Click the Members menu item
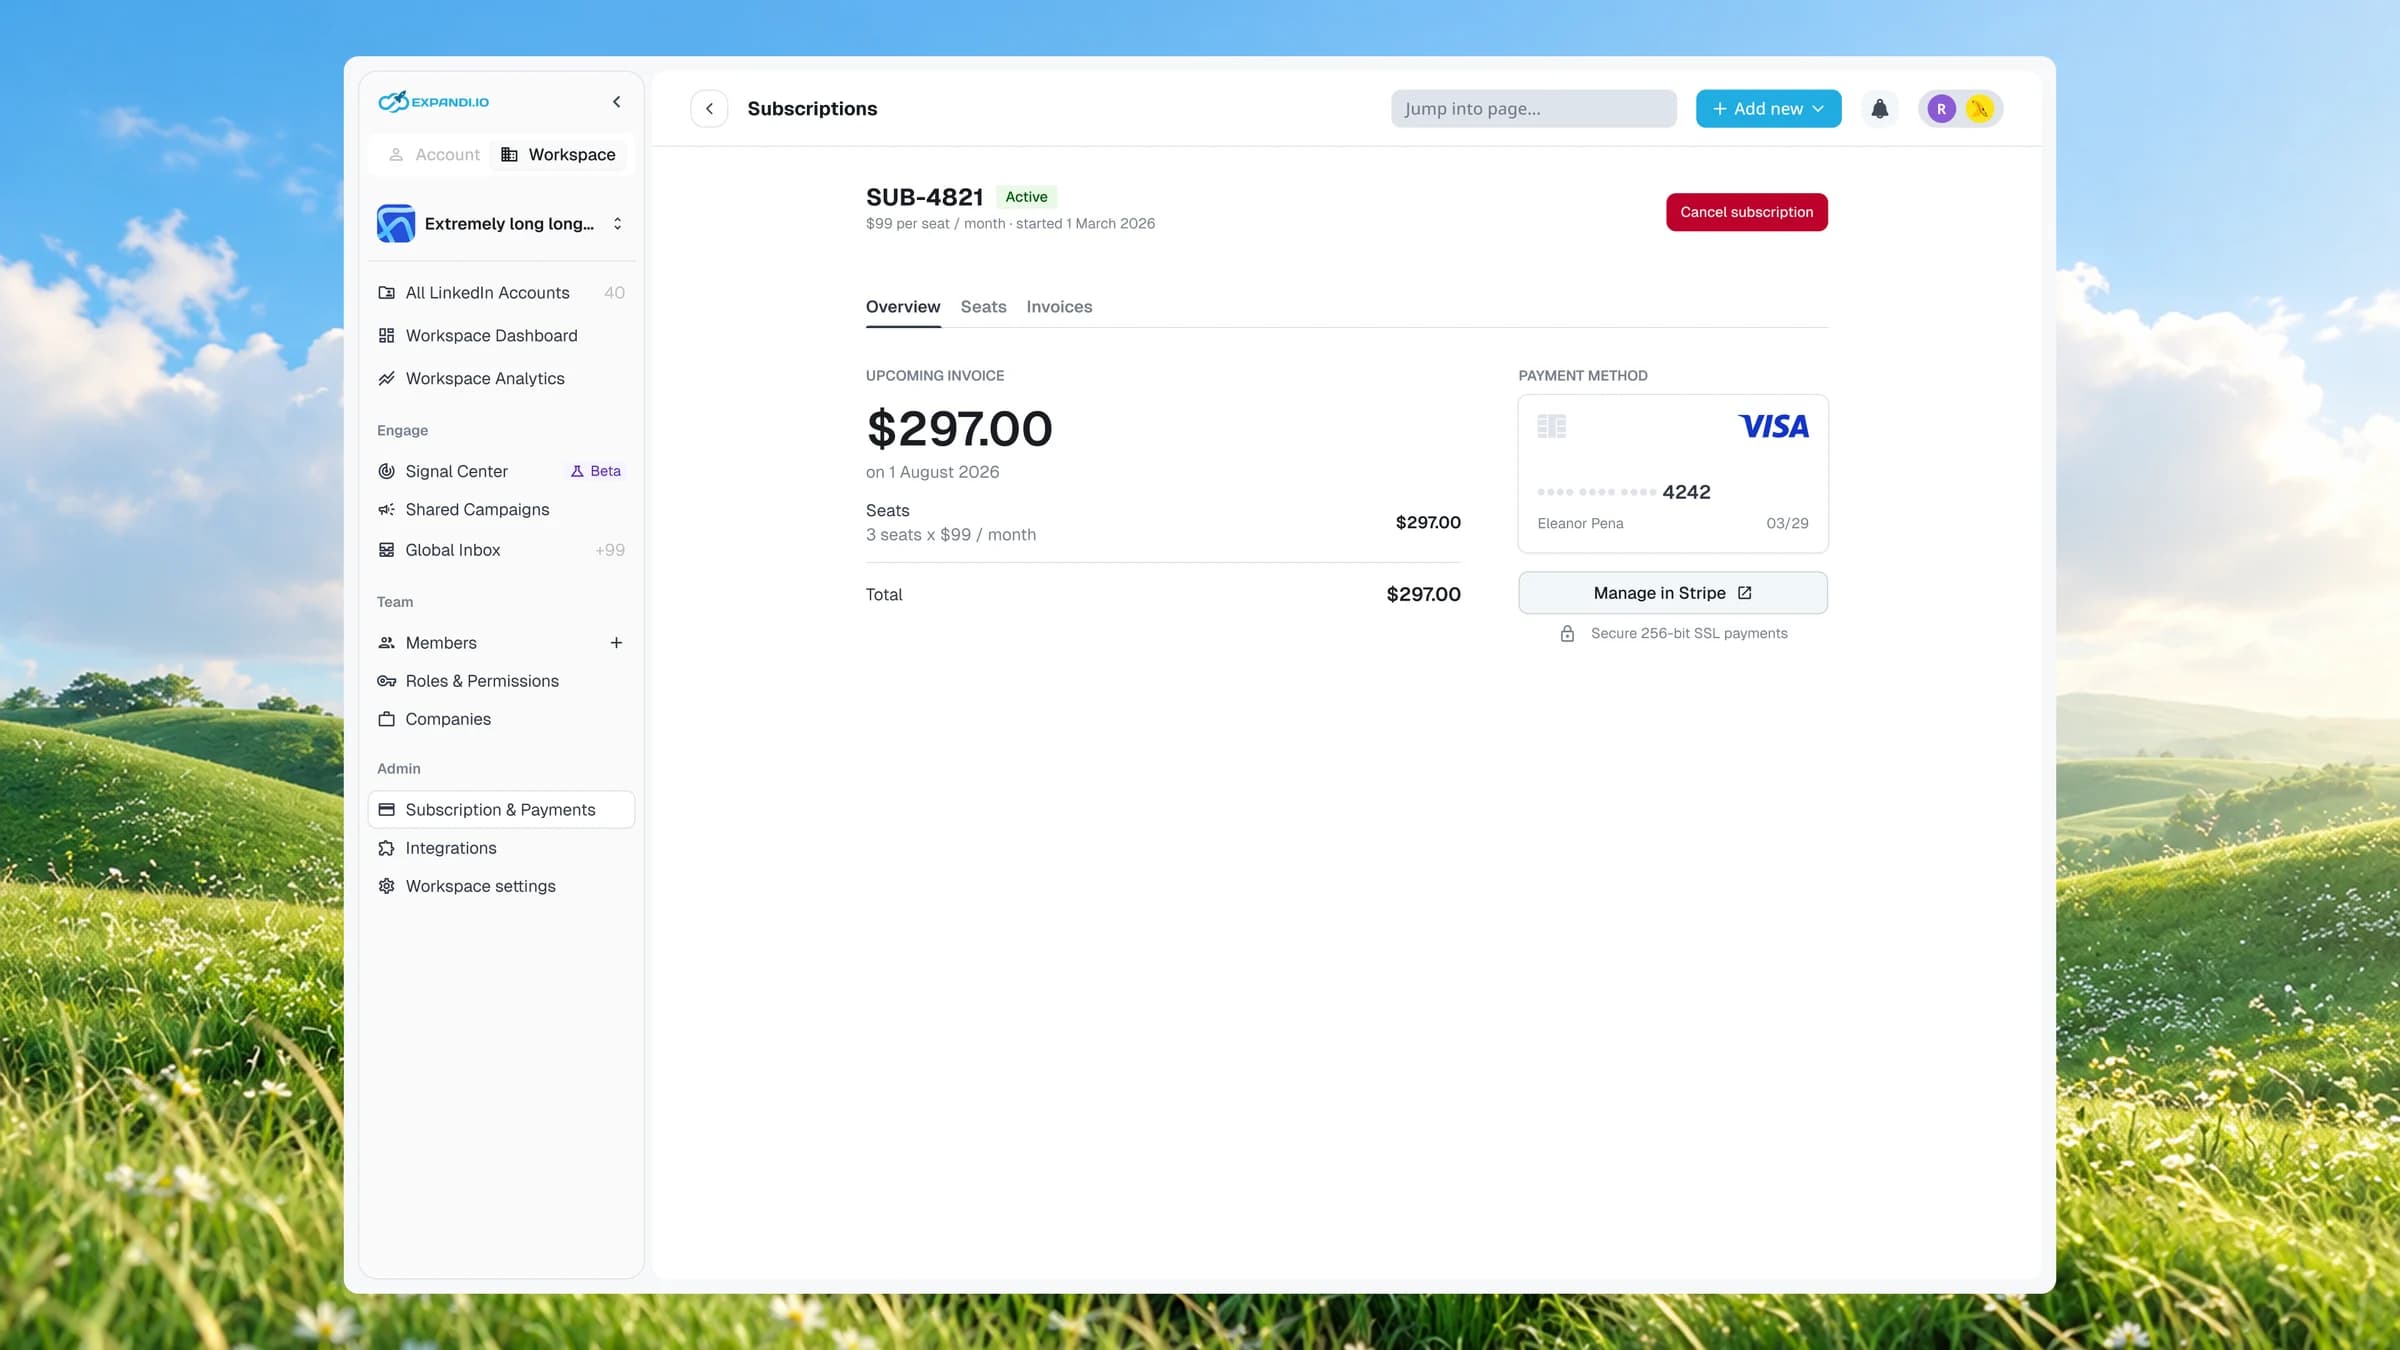2400x1350 pixels. tap(501, 643)
